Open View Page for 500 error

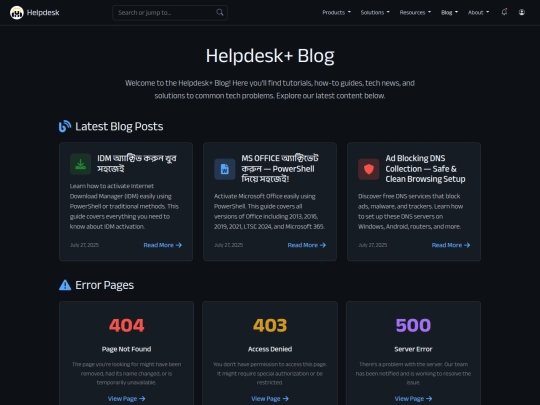pyautogui.click(x=413, y=398)
